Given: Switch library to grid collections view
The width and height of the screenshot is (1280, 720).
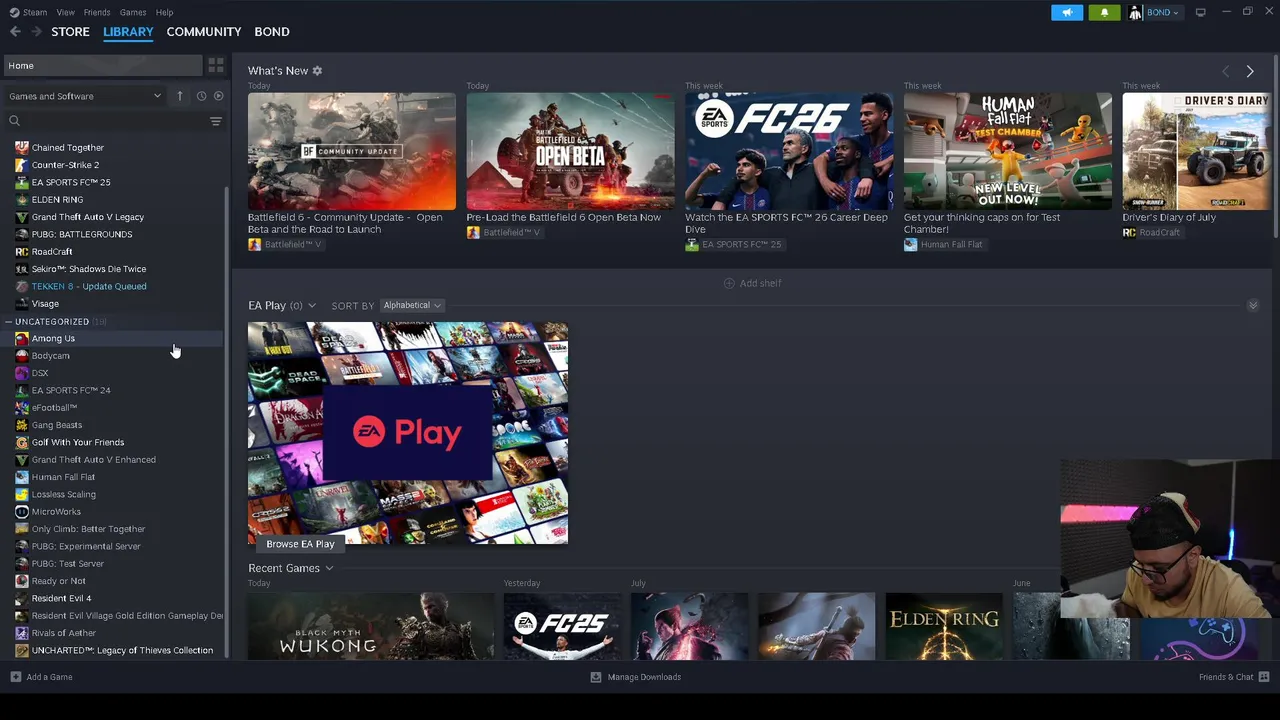Looking at the screenshot, I should tap(216, 65).
